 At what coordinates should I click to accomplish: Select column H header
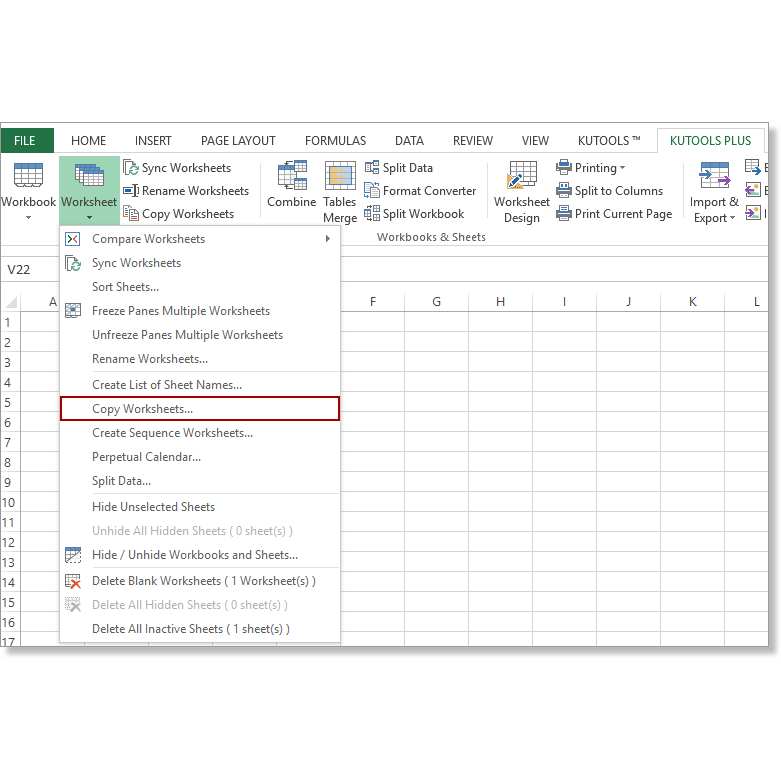pyautogui.click(x=500, y=302)
